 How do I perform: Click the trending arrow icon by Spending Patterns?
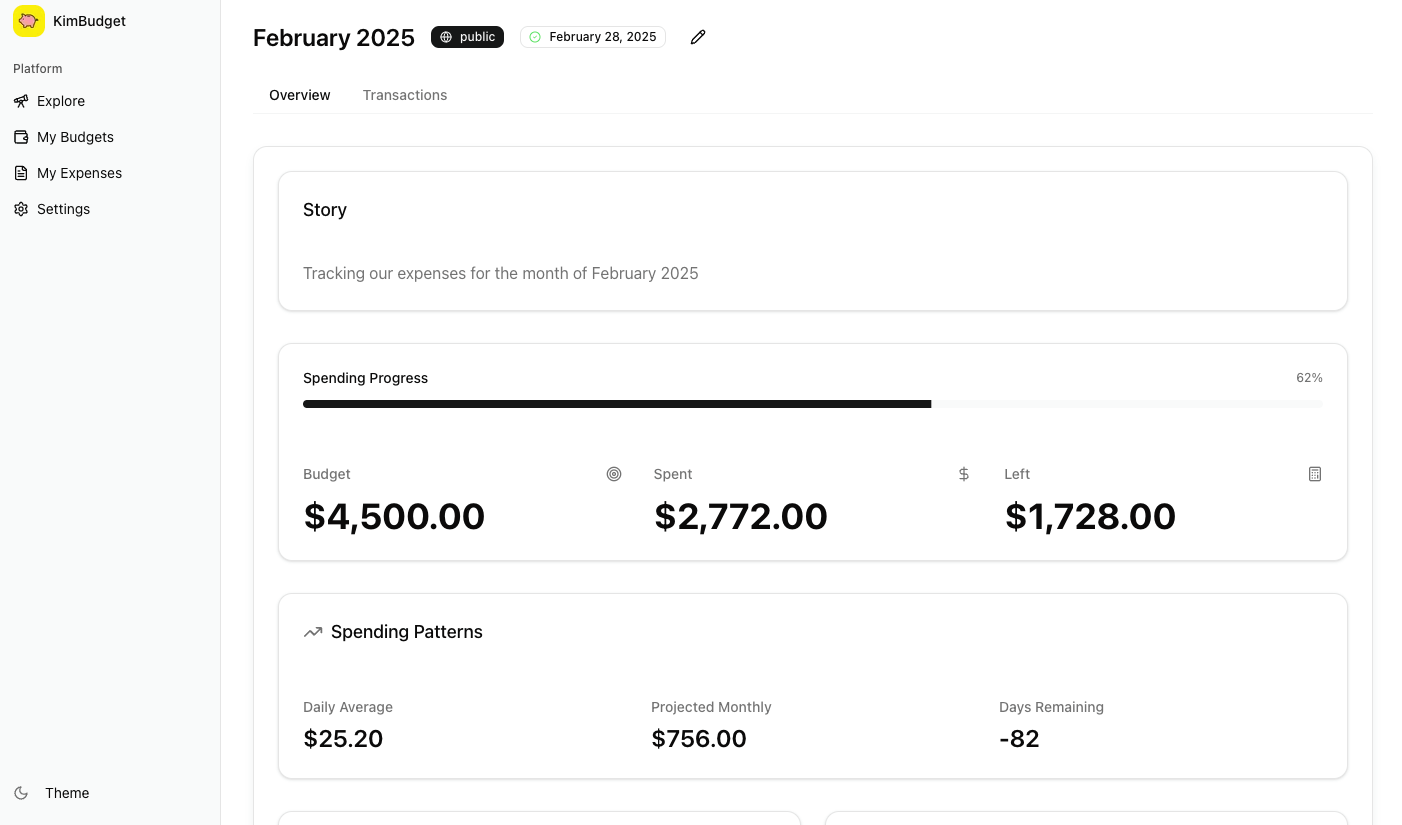click(313, 632)
